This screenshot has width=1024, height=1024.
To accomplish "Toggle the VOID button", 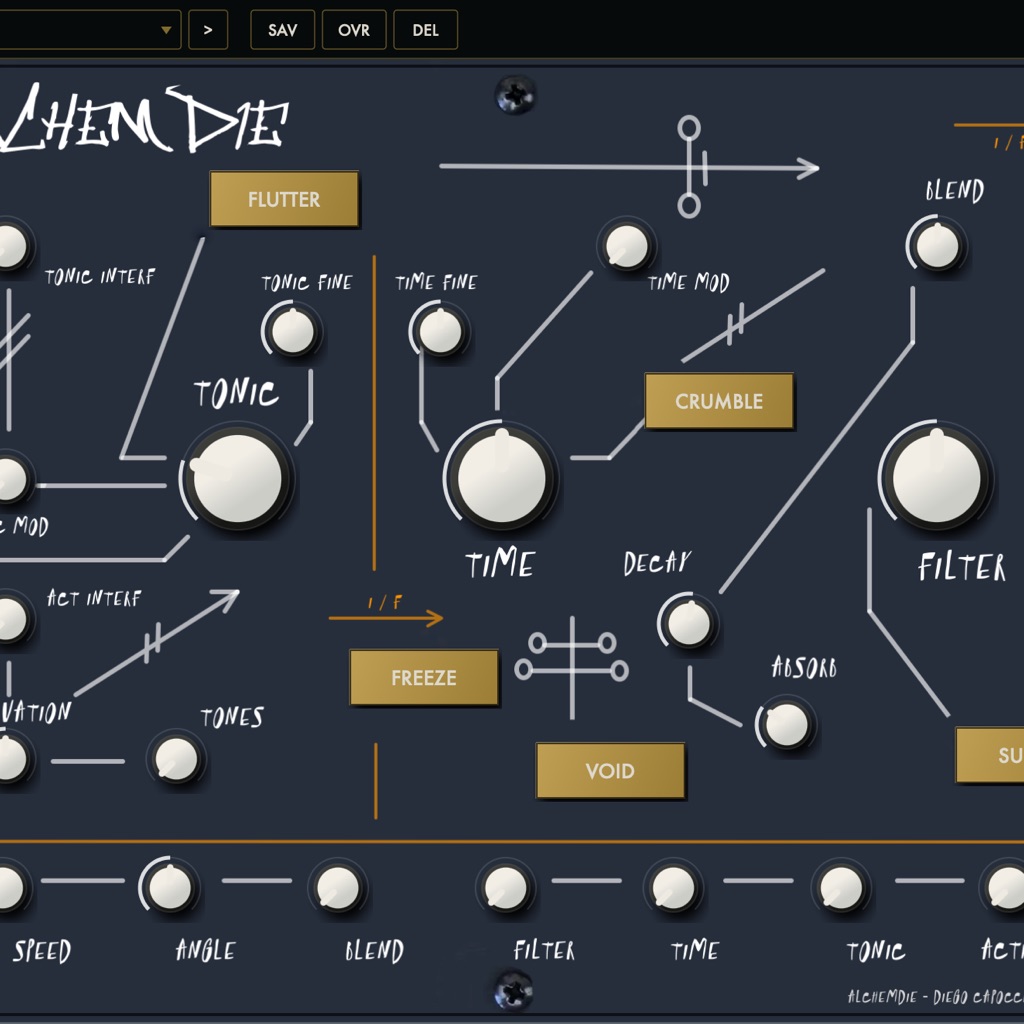I will 610,771.
